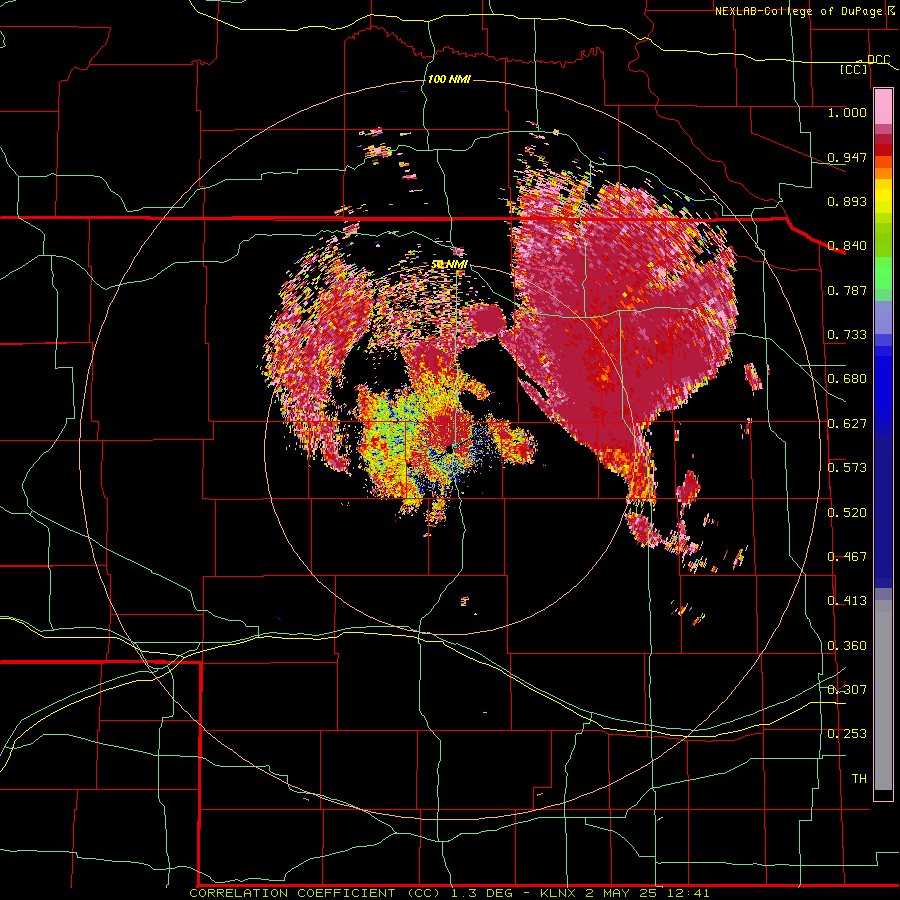Select the light pink top segment of color bar
The width and height of the screenshot is (900, 900).
coord(883,106)
